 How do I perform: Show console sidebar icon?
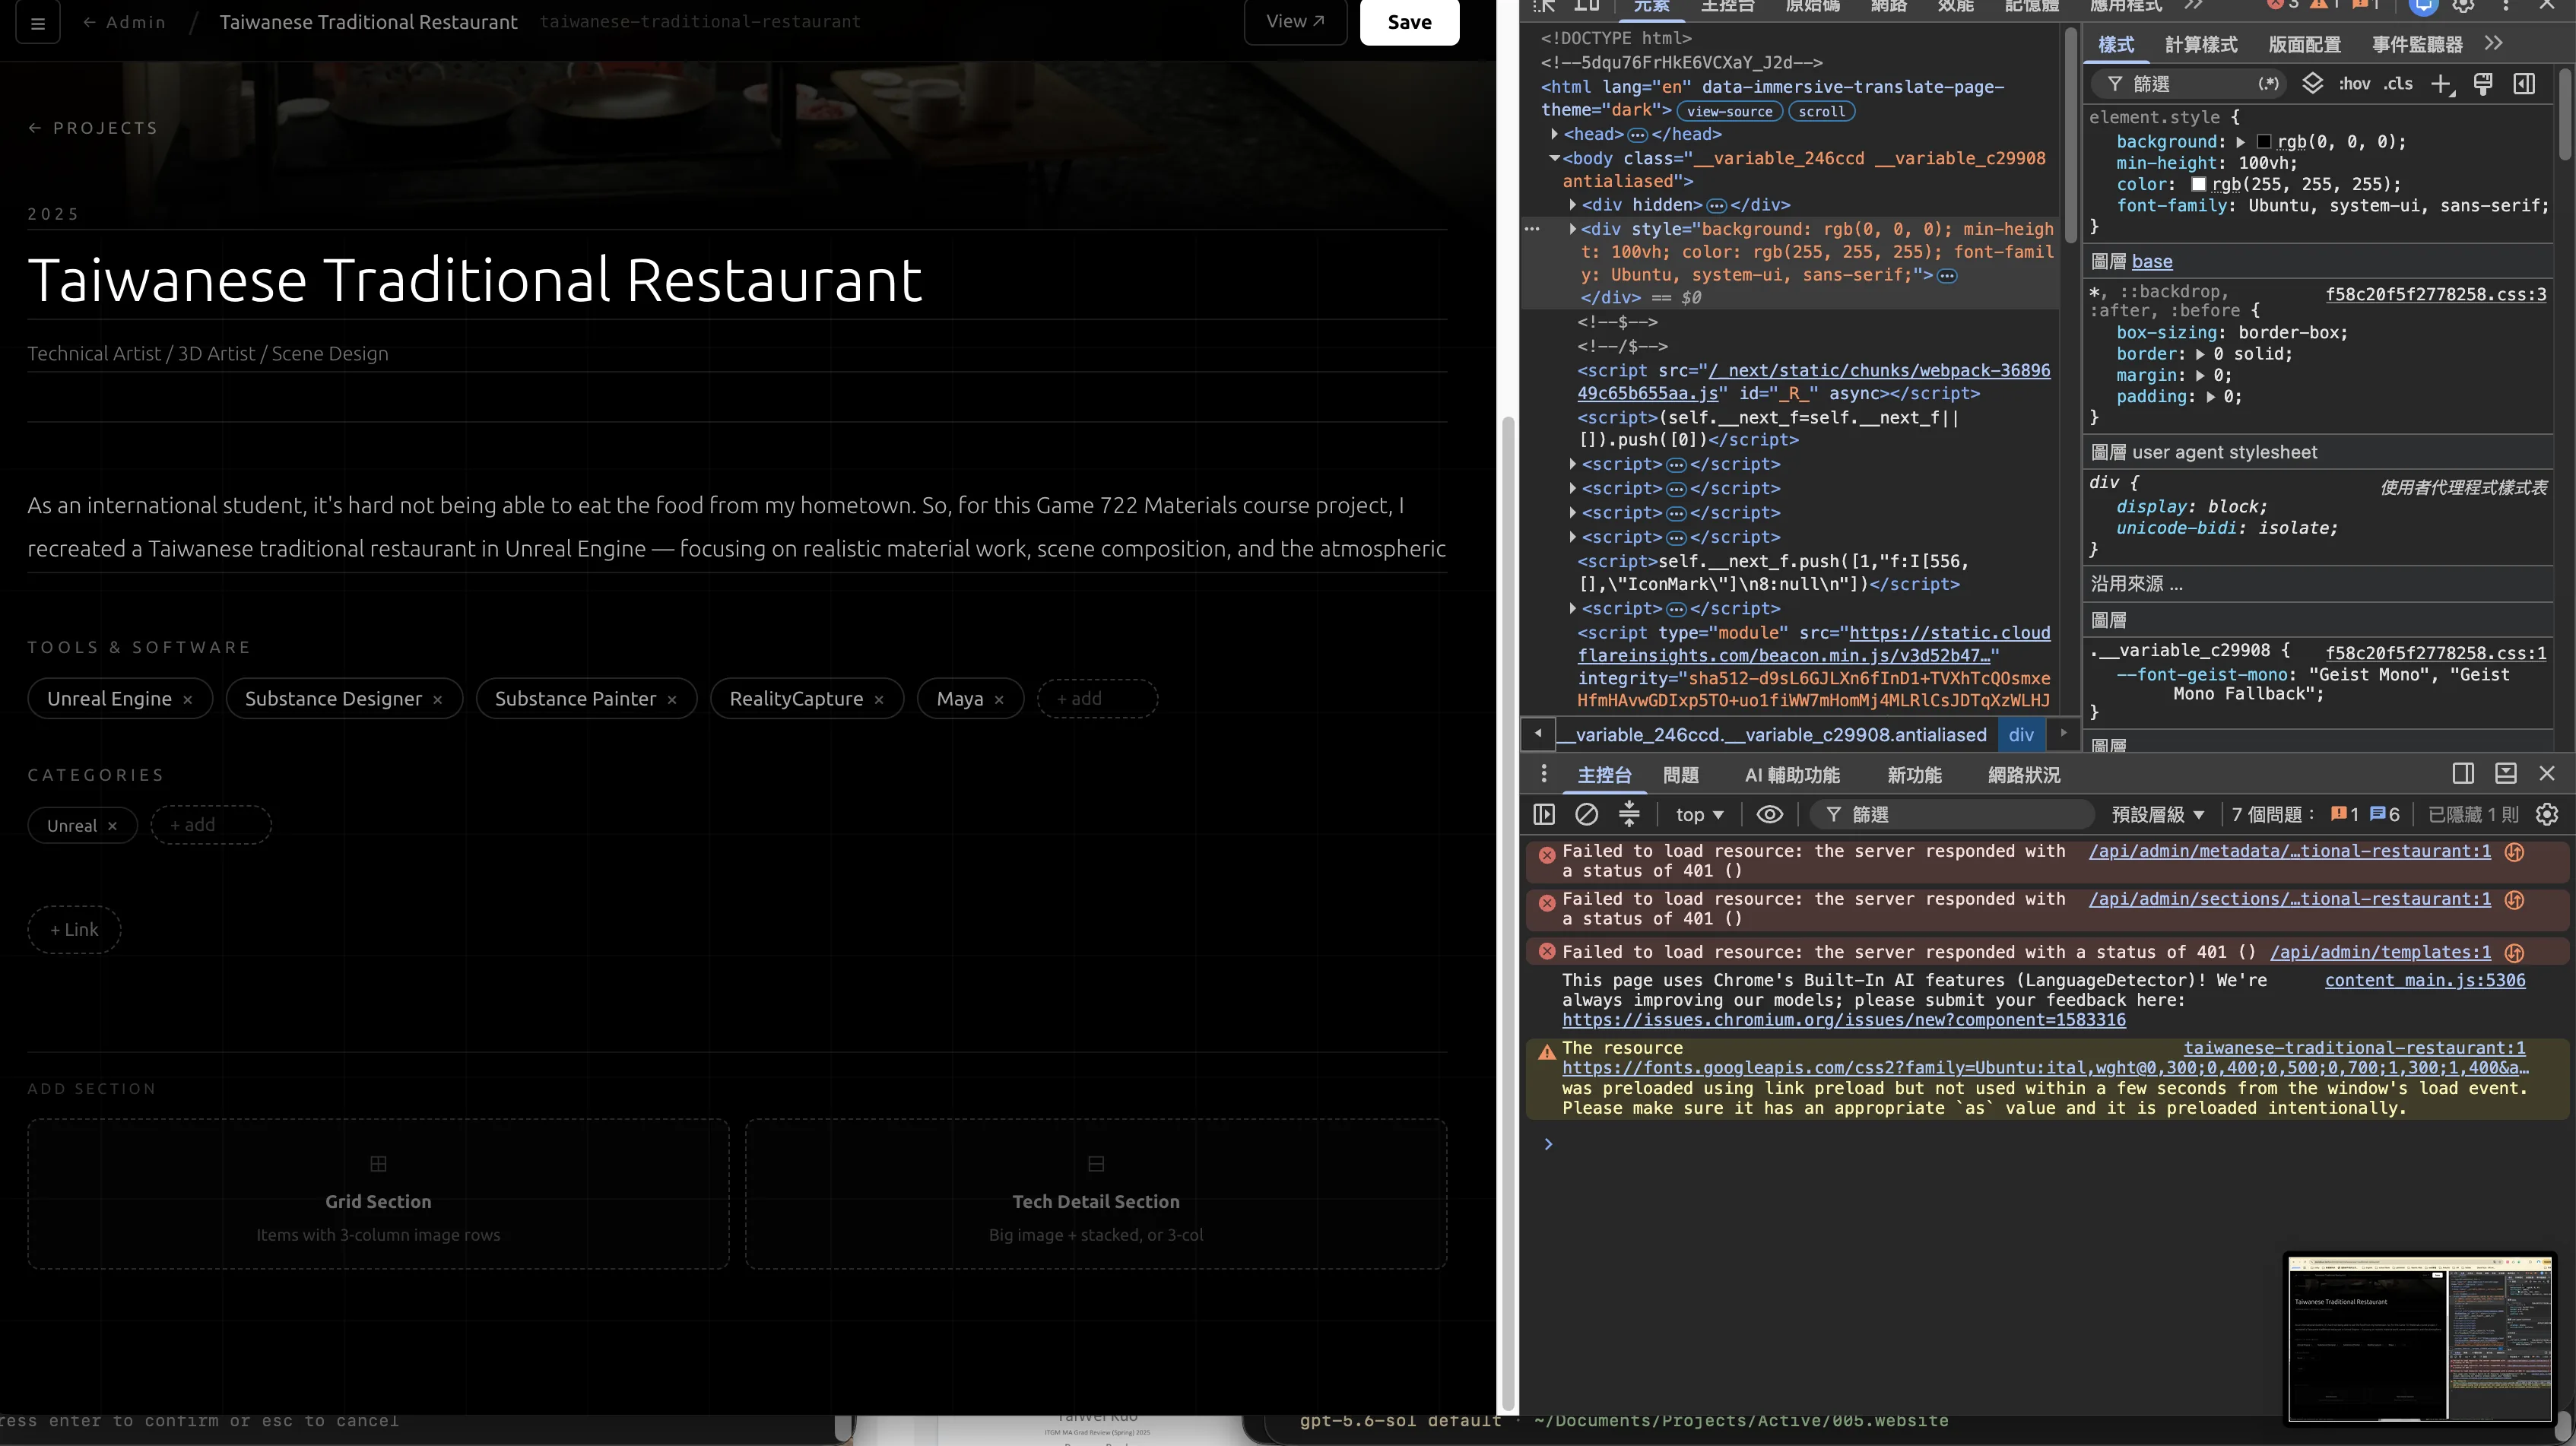tap(1544, 815)
